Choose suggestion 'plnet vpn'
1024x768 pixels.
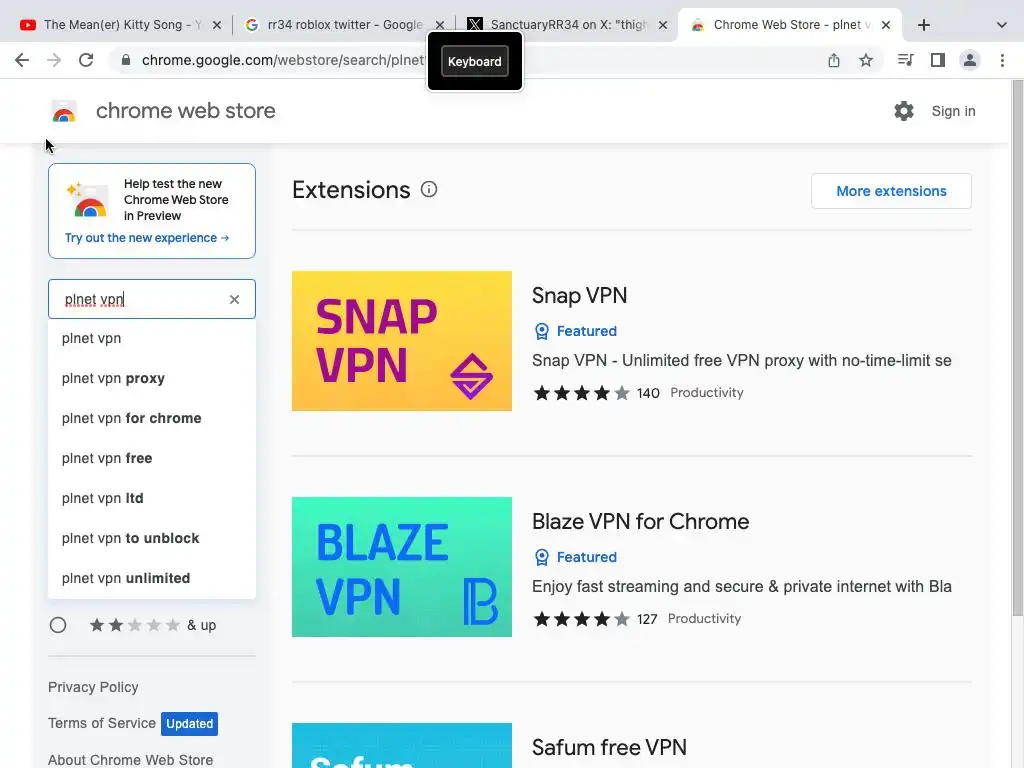(x=152, y=338)
